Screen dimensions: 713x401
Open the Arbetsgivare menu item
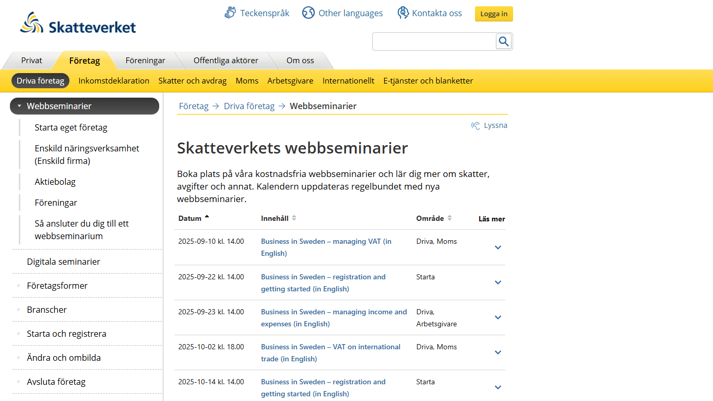coord(290,81)
